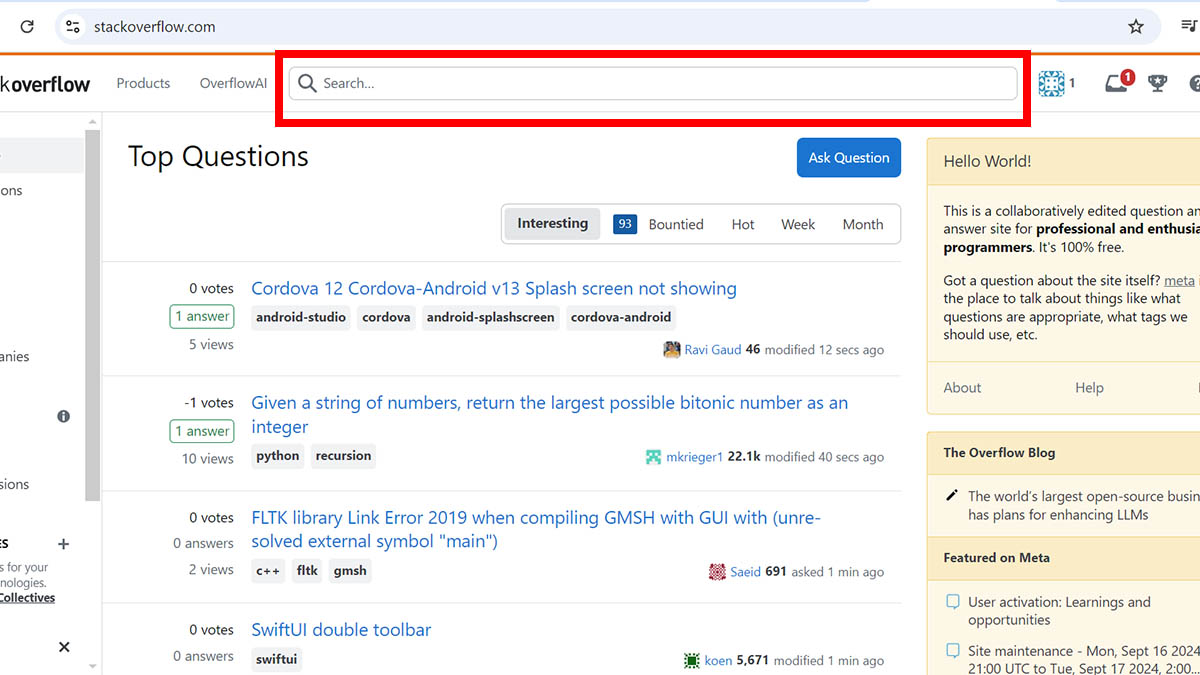This screenshot has height=675, width=1200.
Task: Click the android-studio tag
Action: coord(301,318)
